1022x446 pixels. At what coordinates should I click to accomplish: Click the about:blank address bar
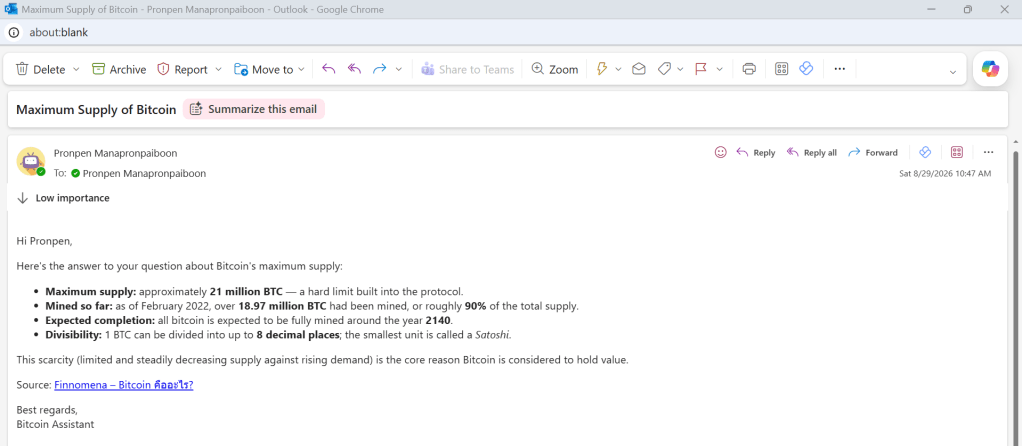[59, 32]
